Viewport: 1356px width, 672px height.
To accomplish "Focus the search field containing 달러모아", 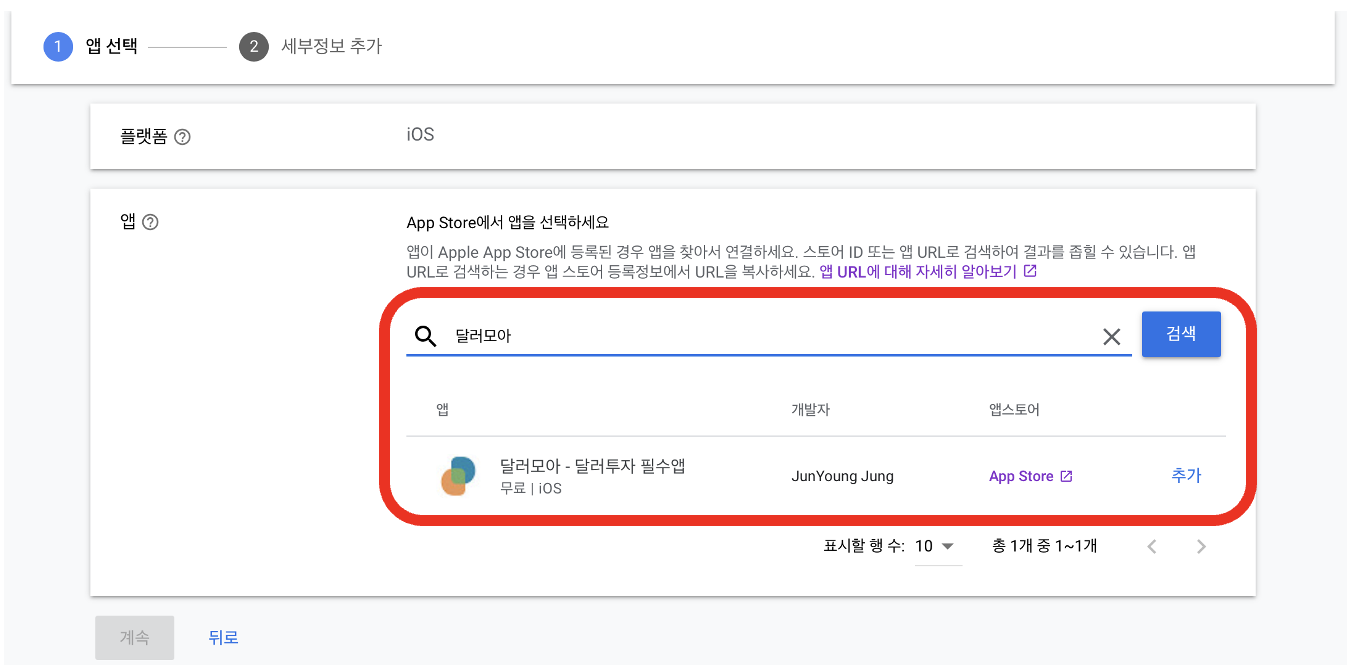I will tap(770, 336).
